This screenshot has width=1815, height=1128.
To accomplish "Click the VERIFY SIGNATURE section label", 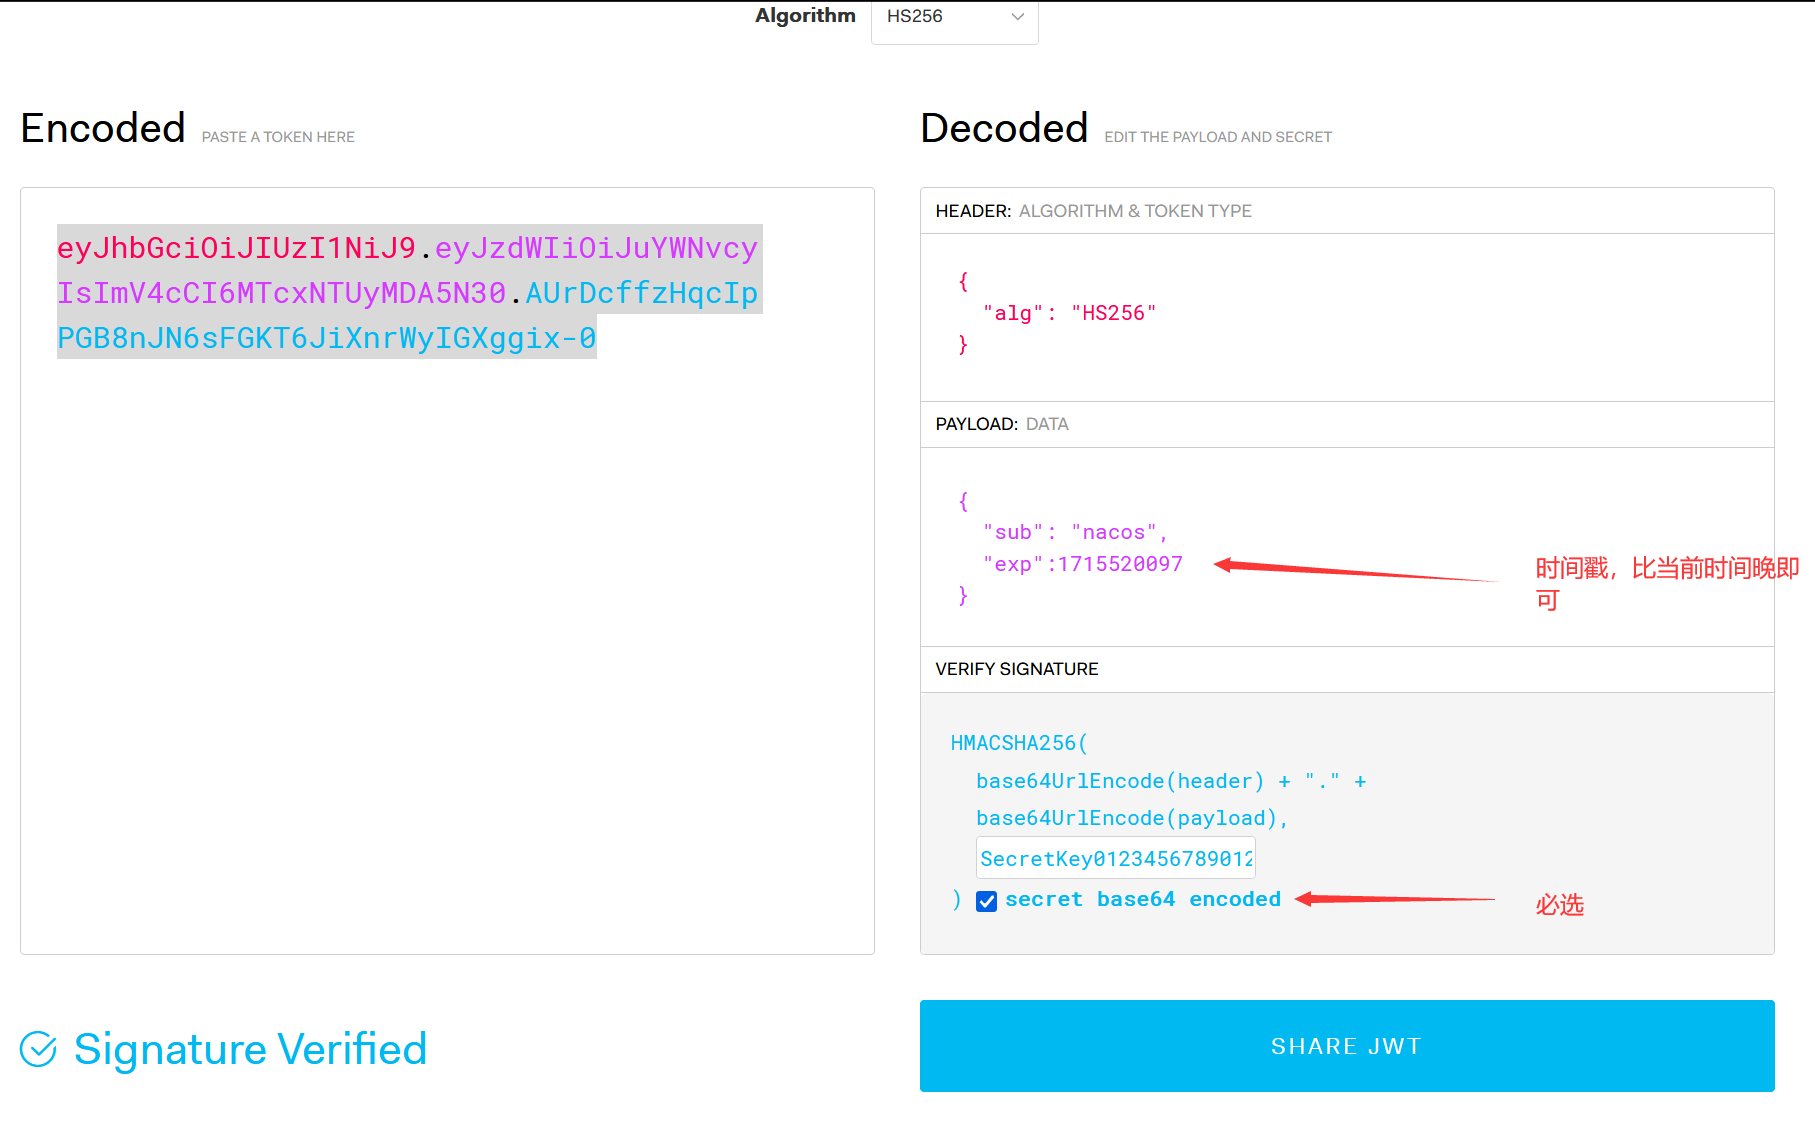I will [1016, 669].
